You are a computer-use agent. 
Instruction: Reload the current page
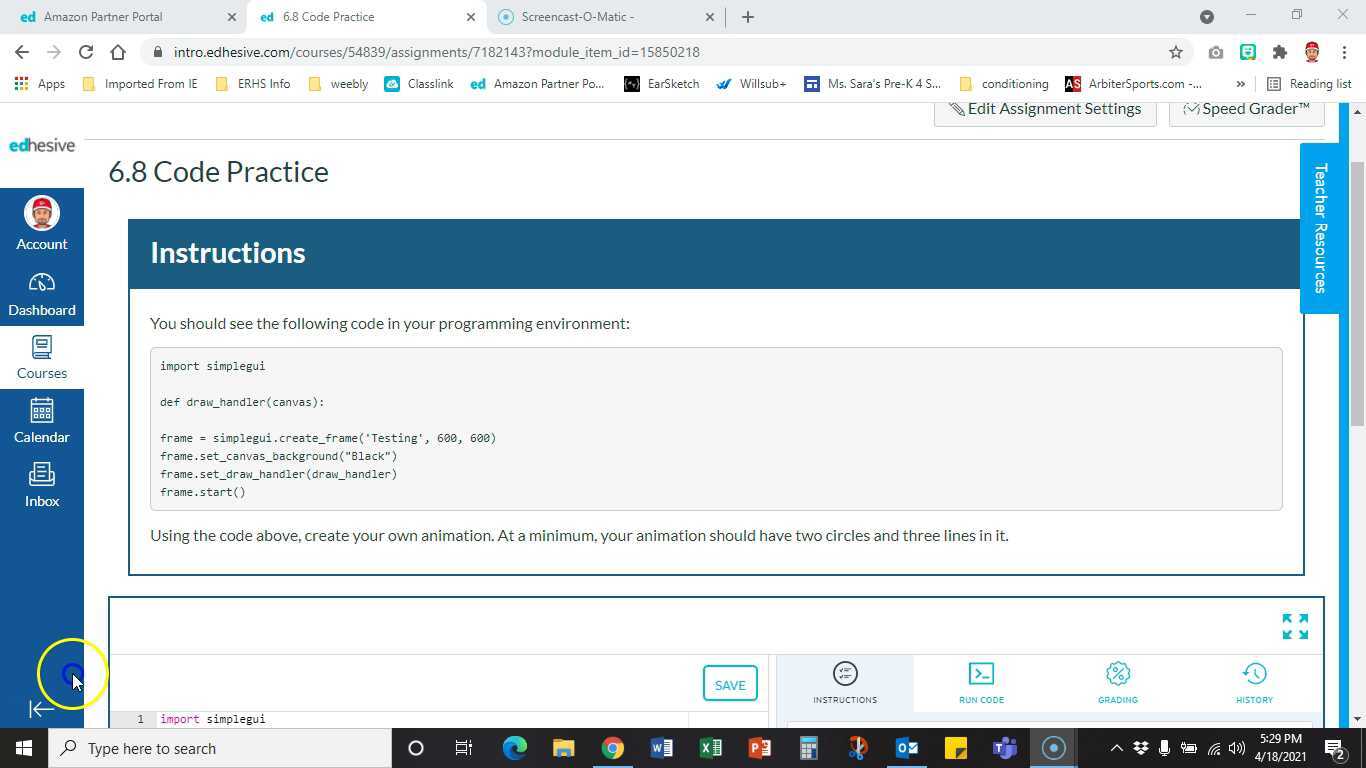point(86,52)
